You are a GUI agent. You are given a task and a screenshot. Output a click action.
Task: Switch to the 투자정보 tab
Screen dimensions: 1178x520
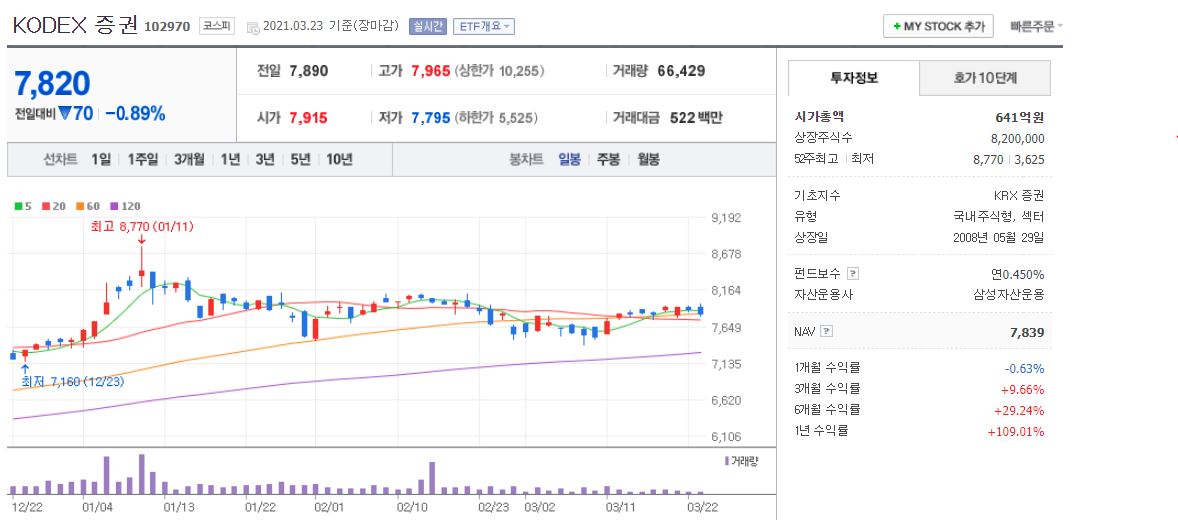coord(853,77)
